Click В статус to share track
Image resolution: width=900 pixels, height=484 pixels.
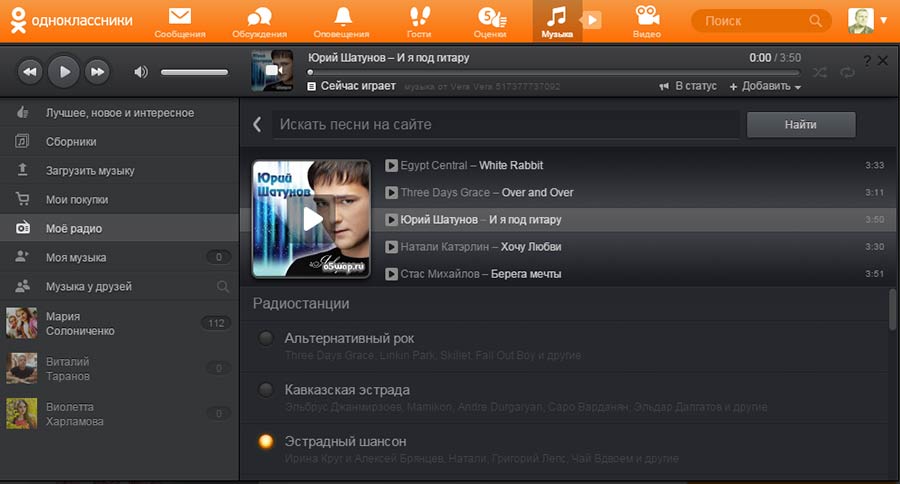[x=688, y=86]
